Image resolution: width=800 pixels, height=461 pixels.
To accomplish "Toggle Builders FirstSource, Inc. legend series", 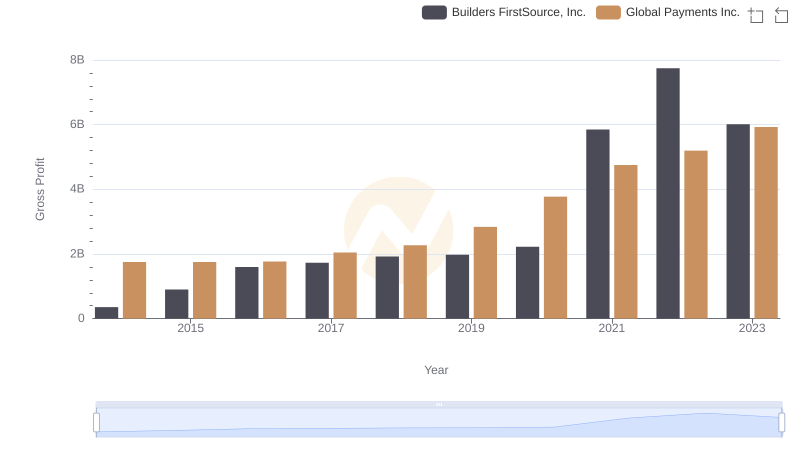I will tap(504, 12).
